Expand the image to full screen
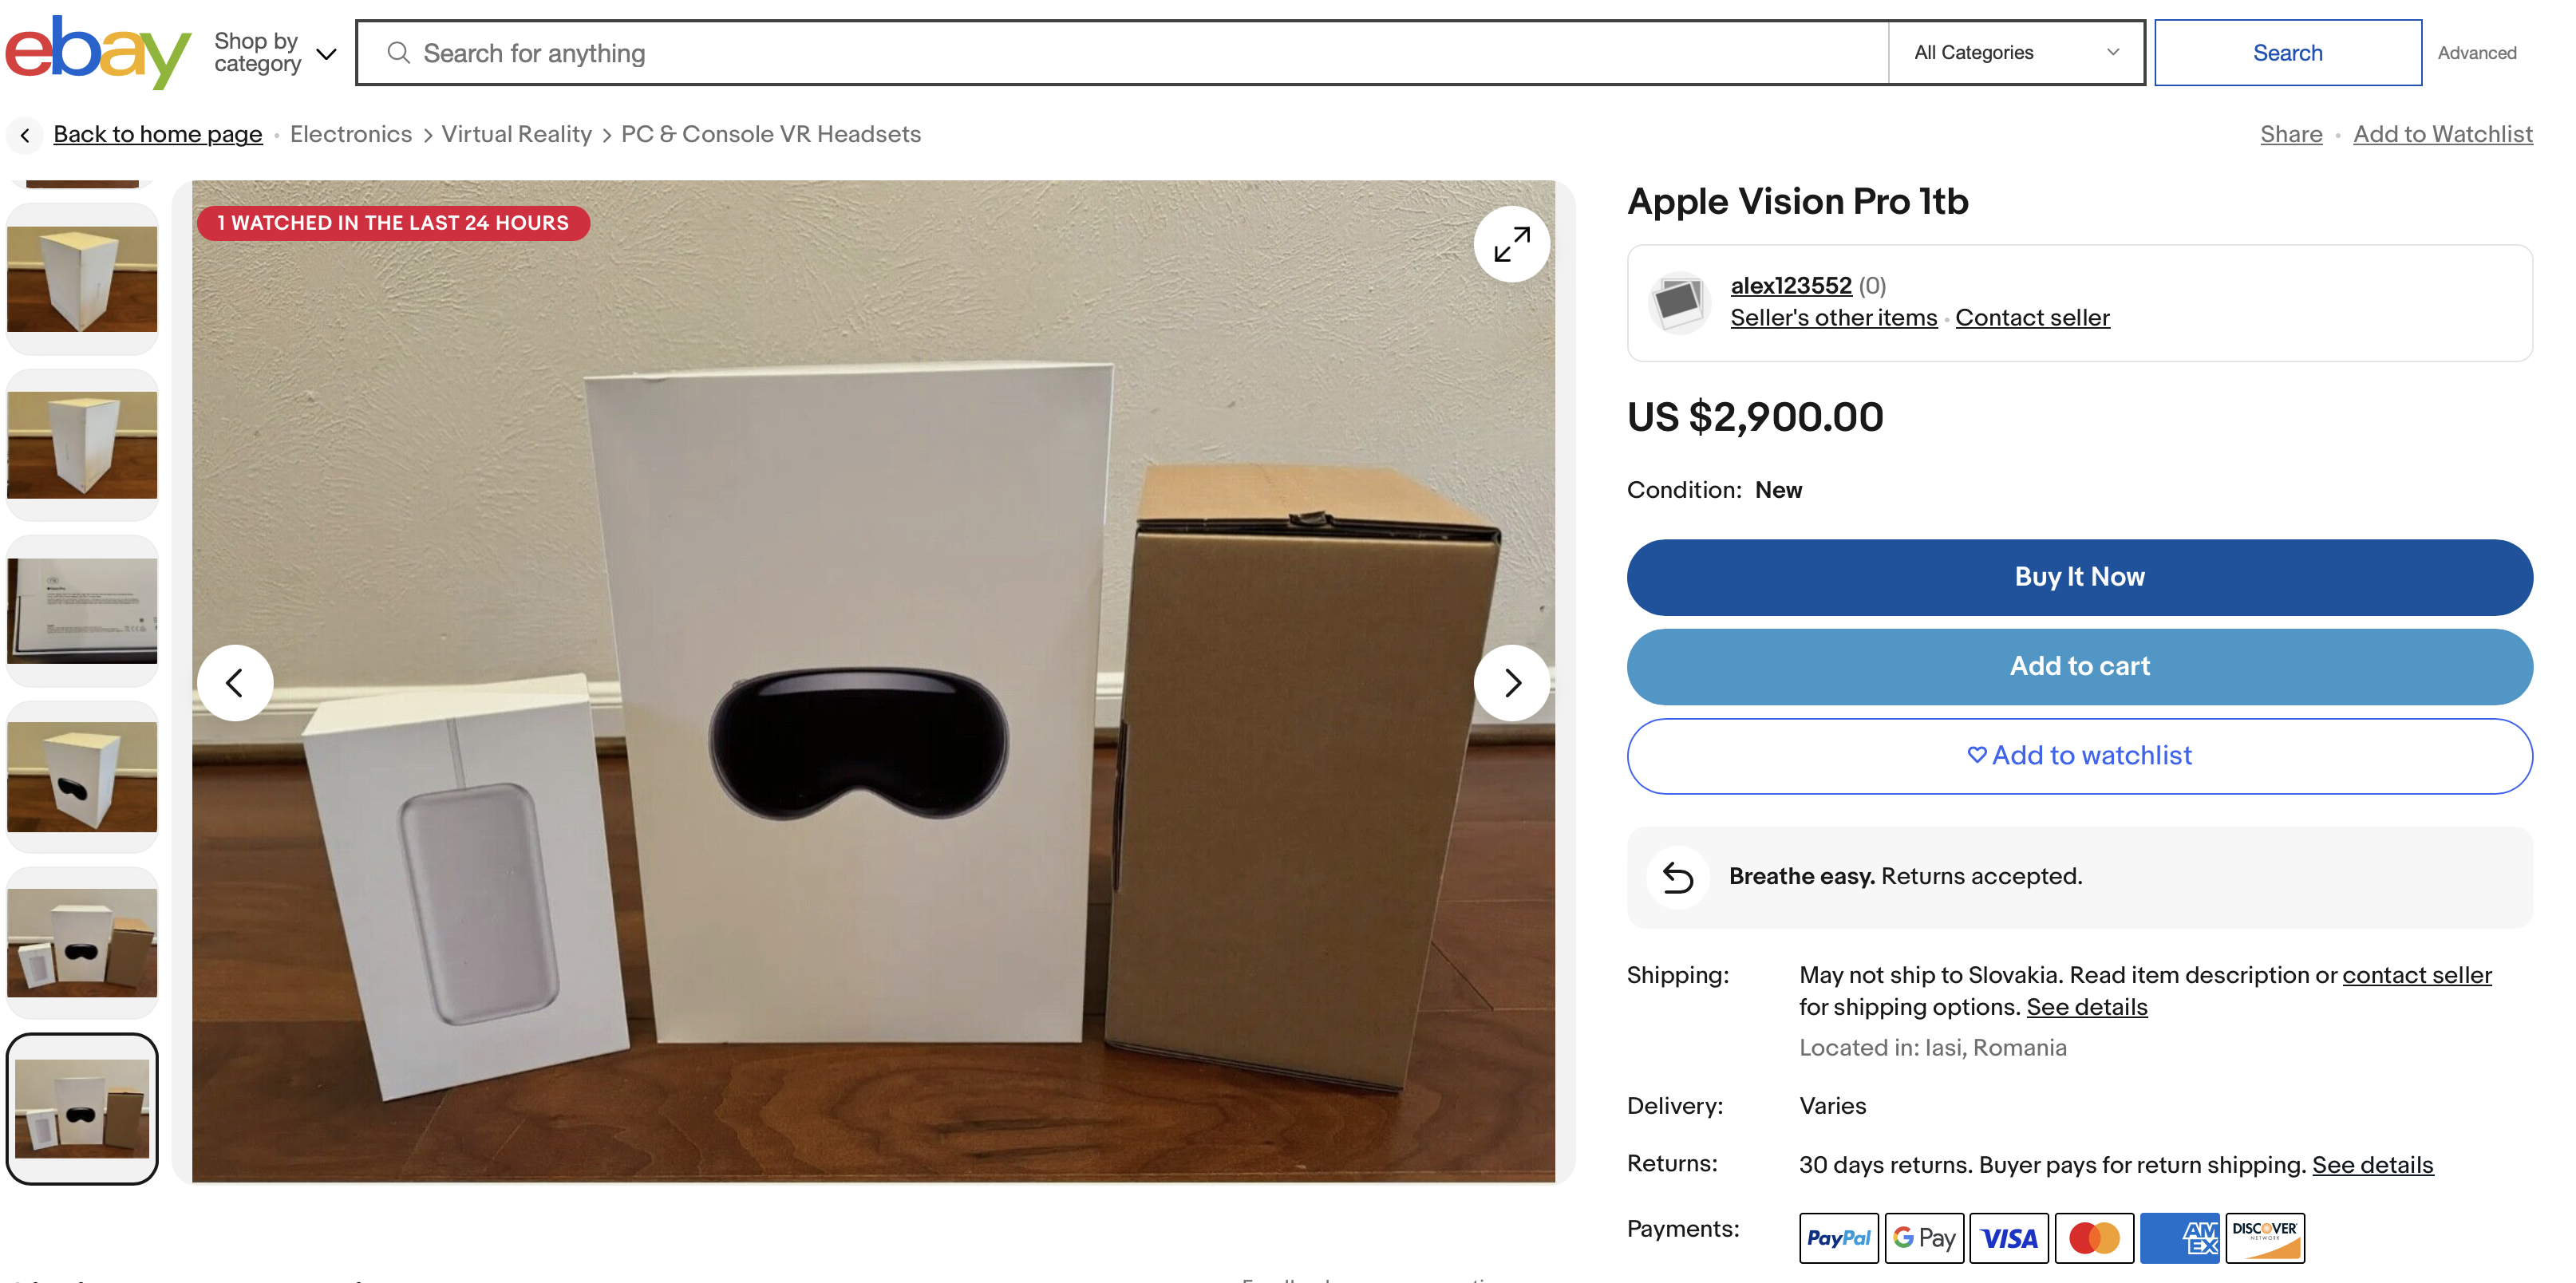Screen dimensions: 2576x1283 [x=1510, y=244]
